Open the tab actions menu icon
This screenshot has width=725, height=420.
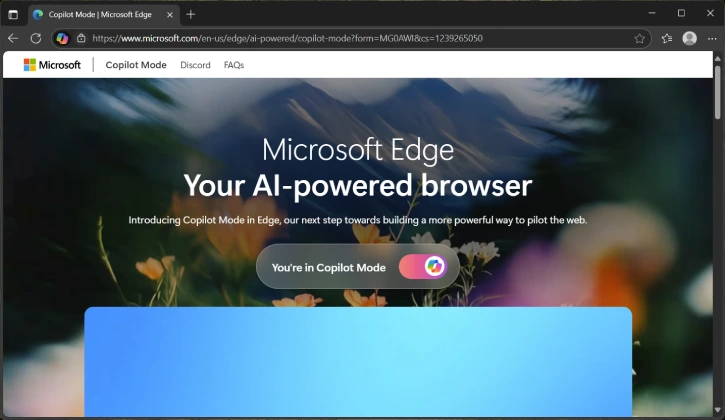[x=13, y=14]
